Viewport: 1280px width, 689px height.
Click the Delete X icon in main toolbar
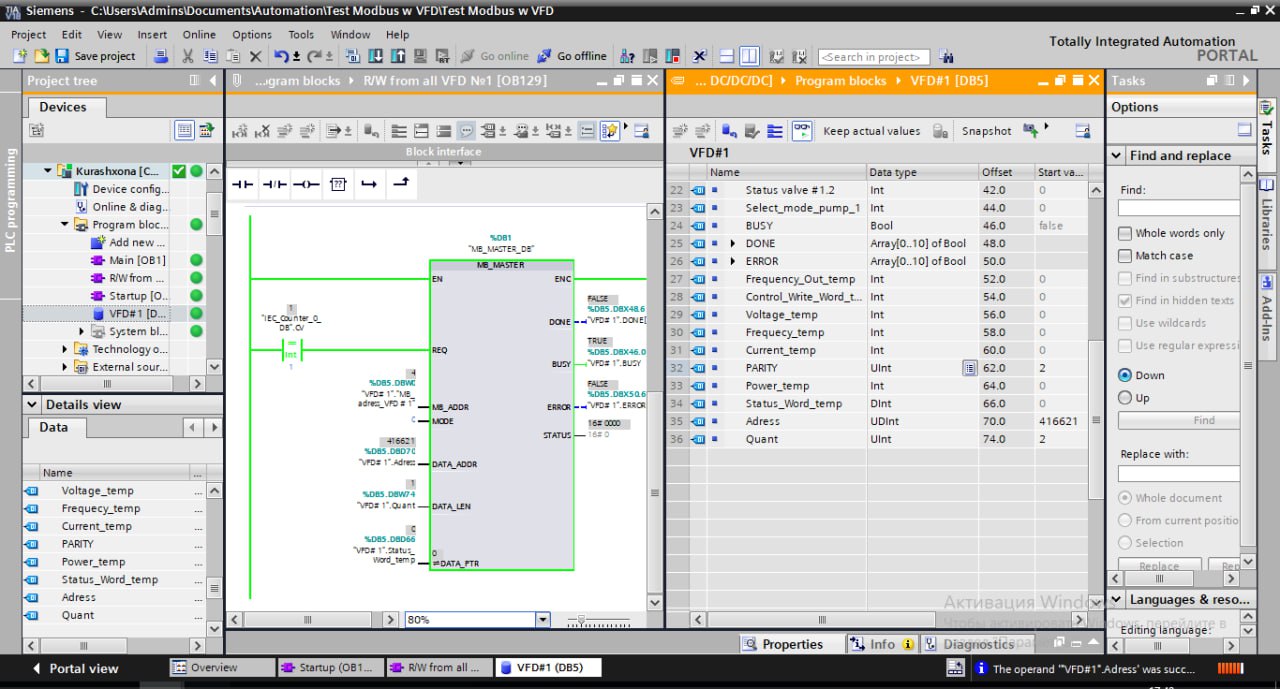pos(256,56)
